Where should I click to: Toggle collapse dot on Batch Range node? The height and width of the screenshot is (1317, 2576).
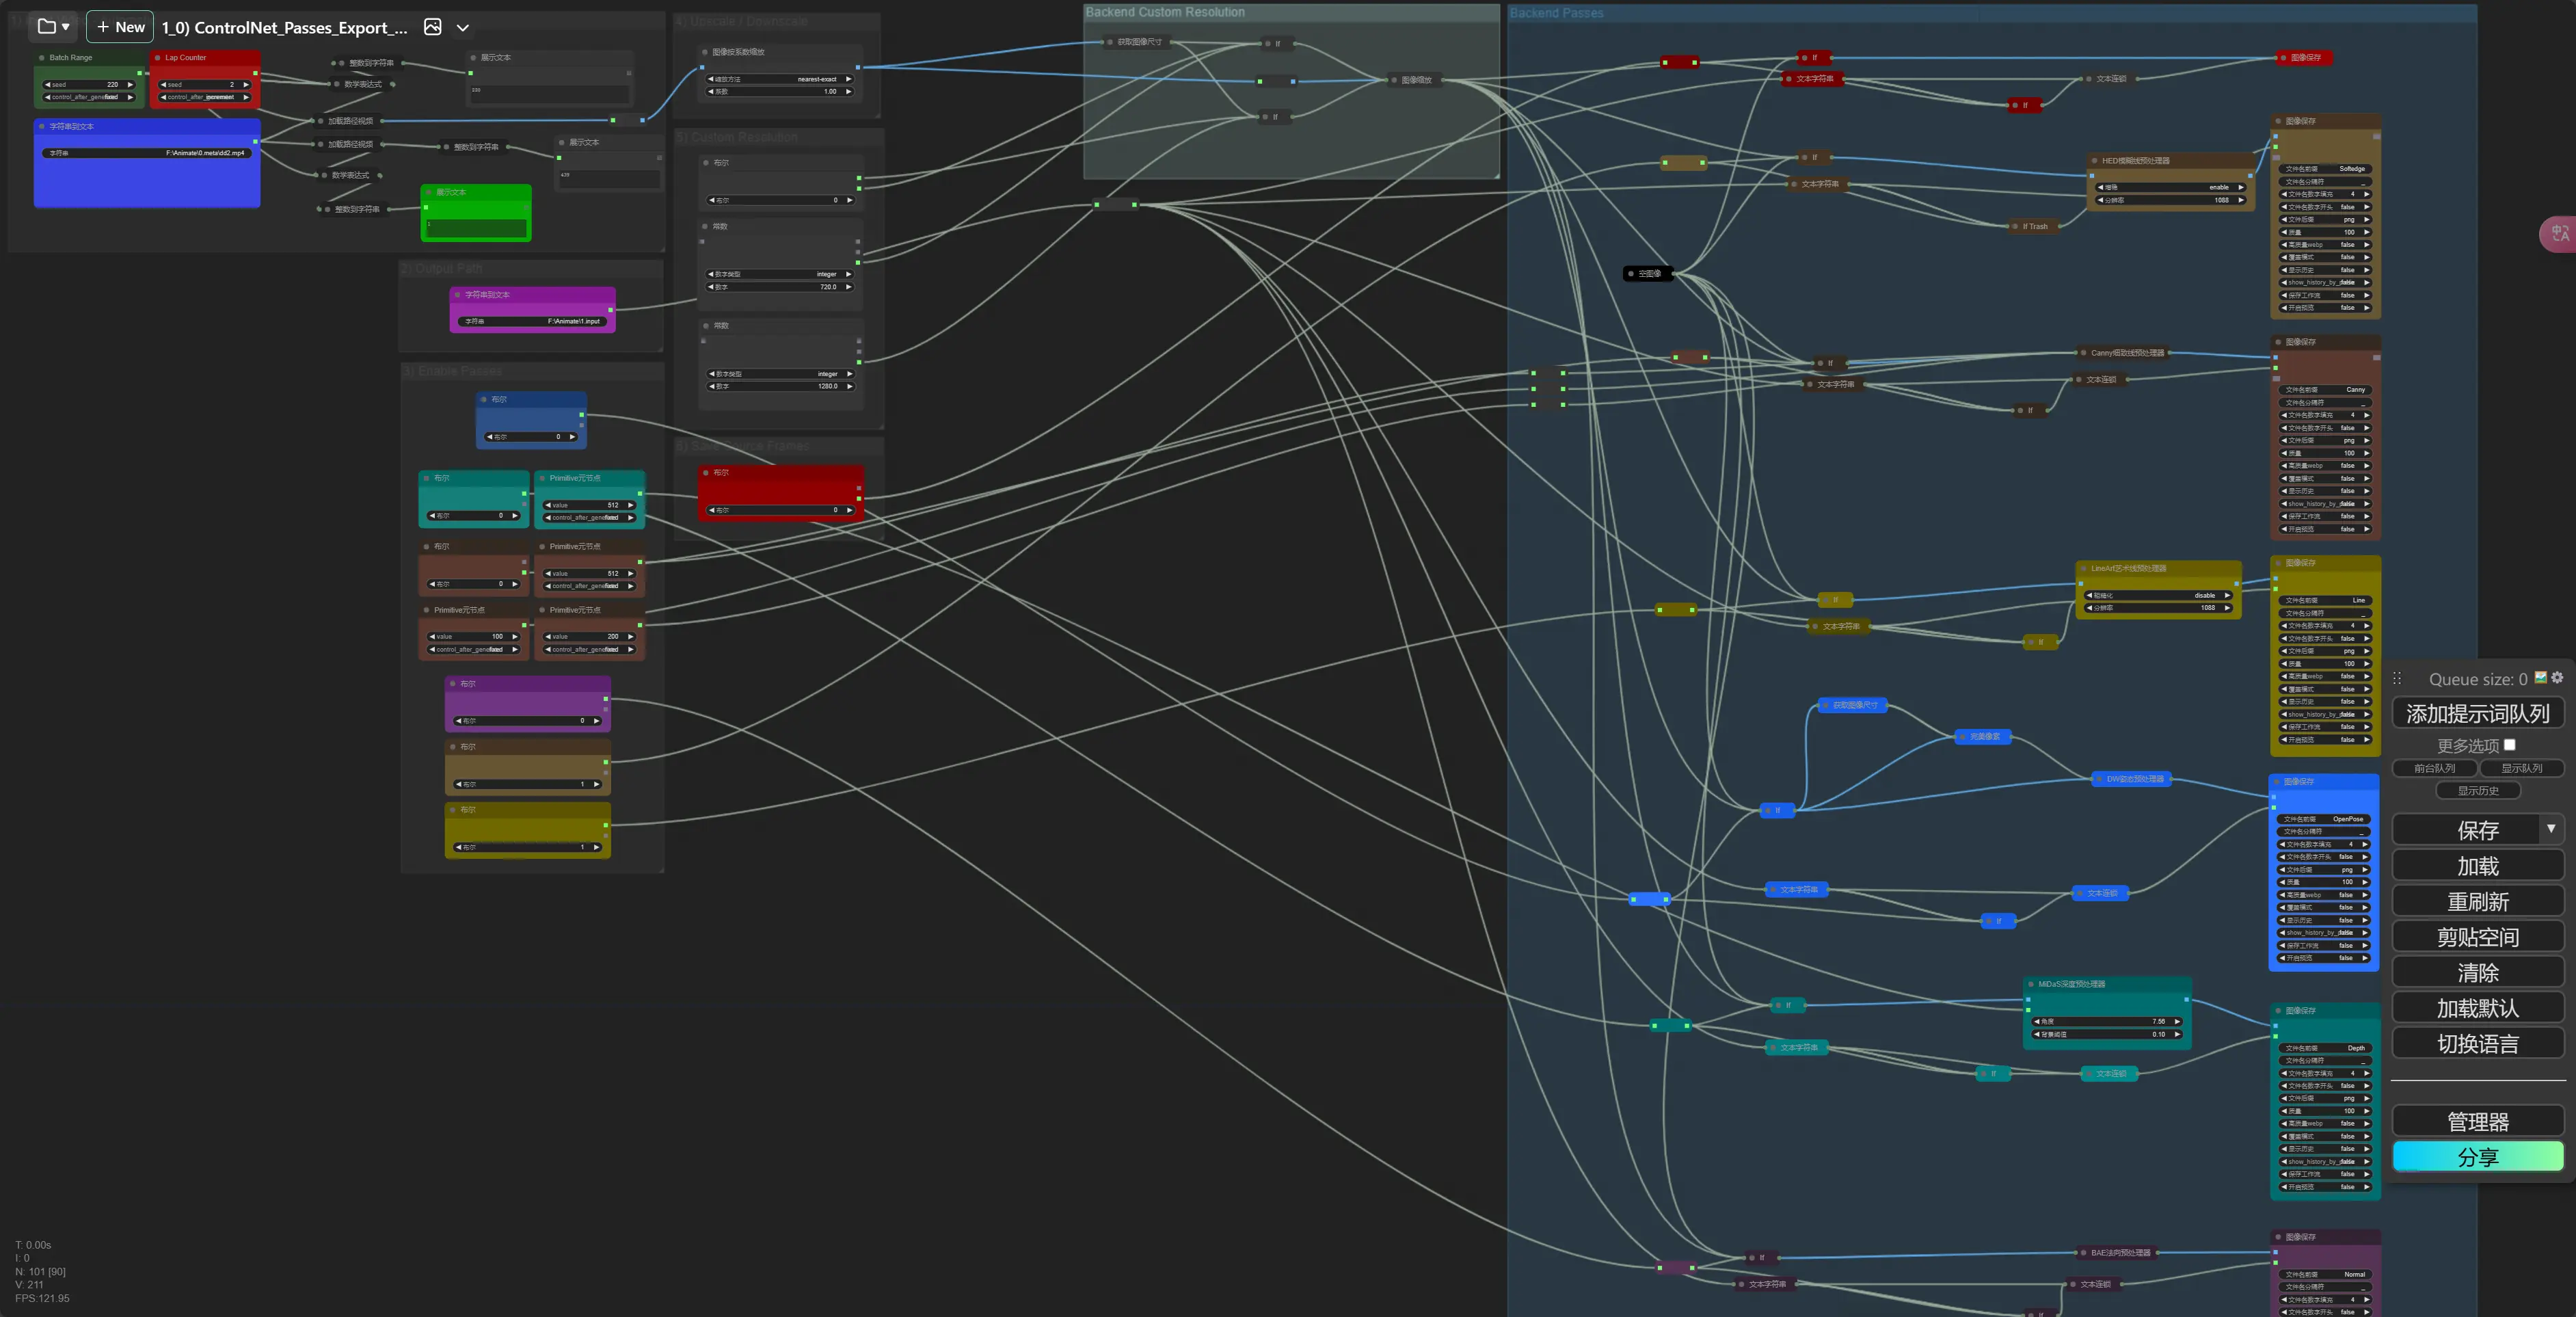42,58
